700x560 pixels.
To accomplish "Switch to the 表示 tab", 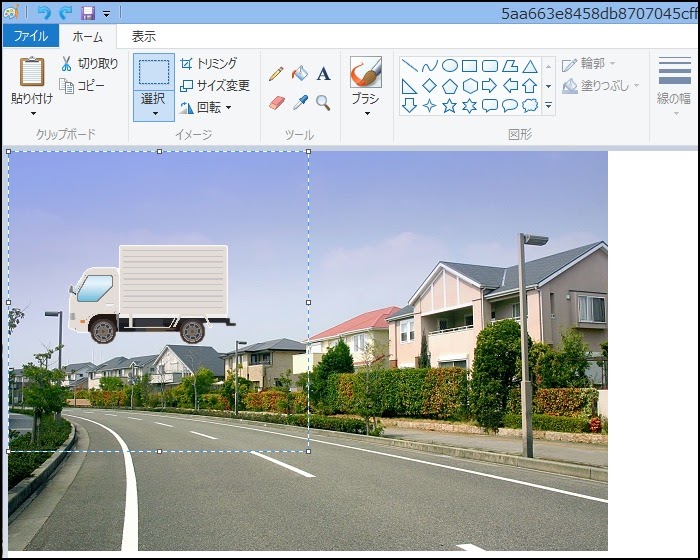I will tap(144, 37).
